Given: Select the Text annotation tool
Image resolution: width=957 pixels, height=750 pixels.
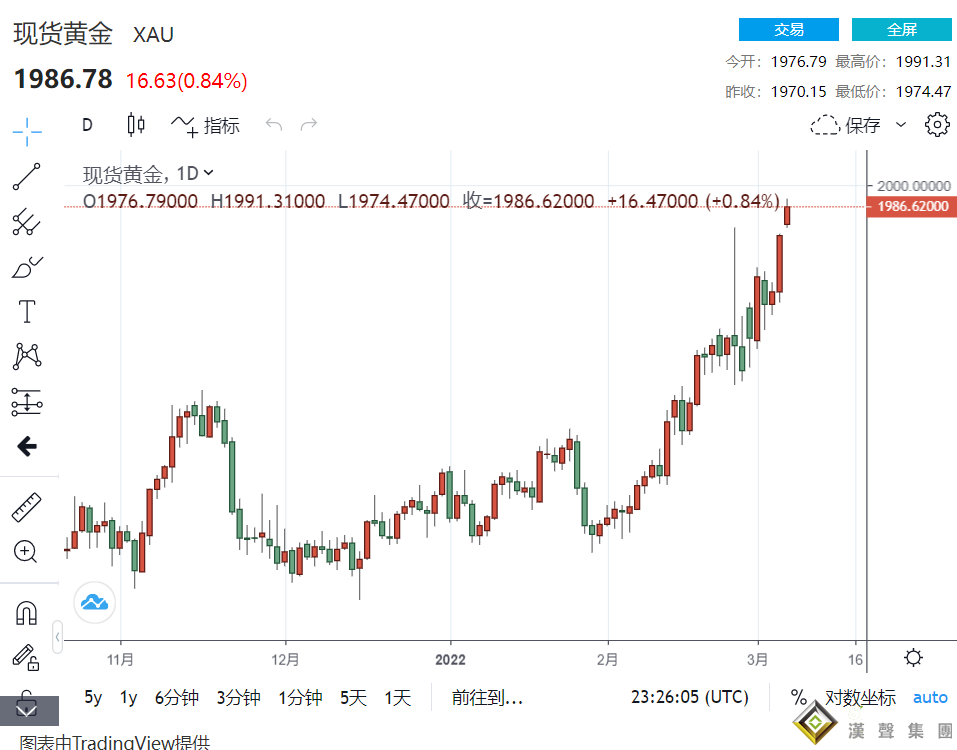Looking at the screenshot, I should tap(27, 311).
